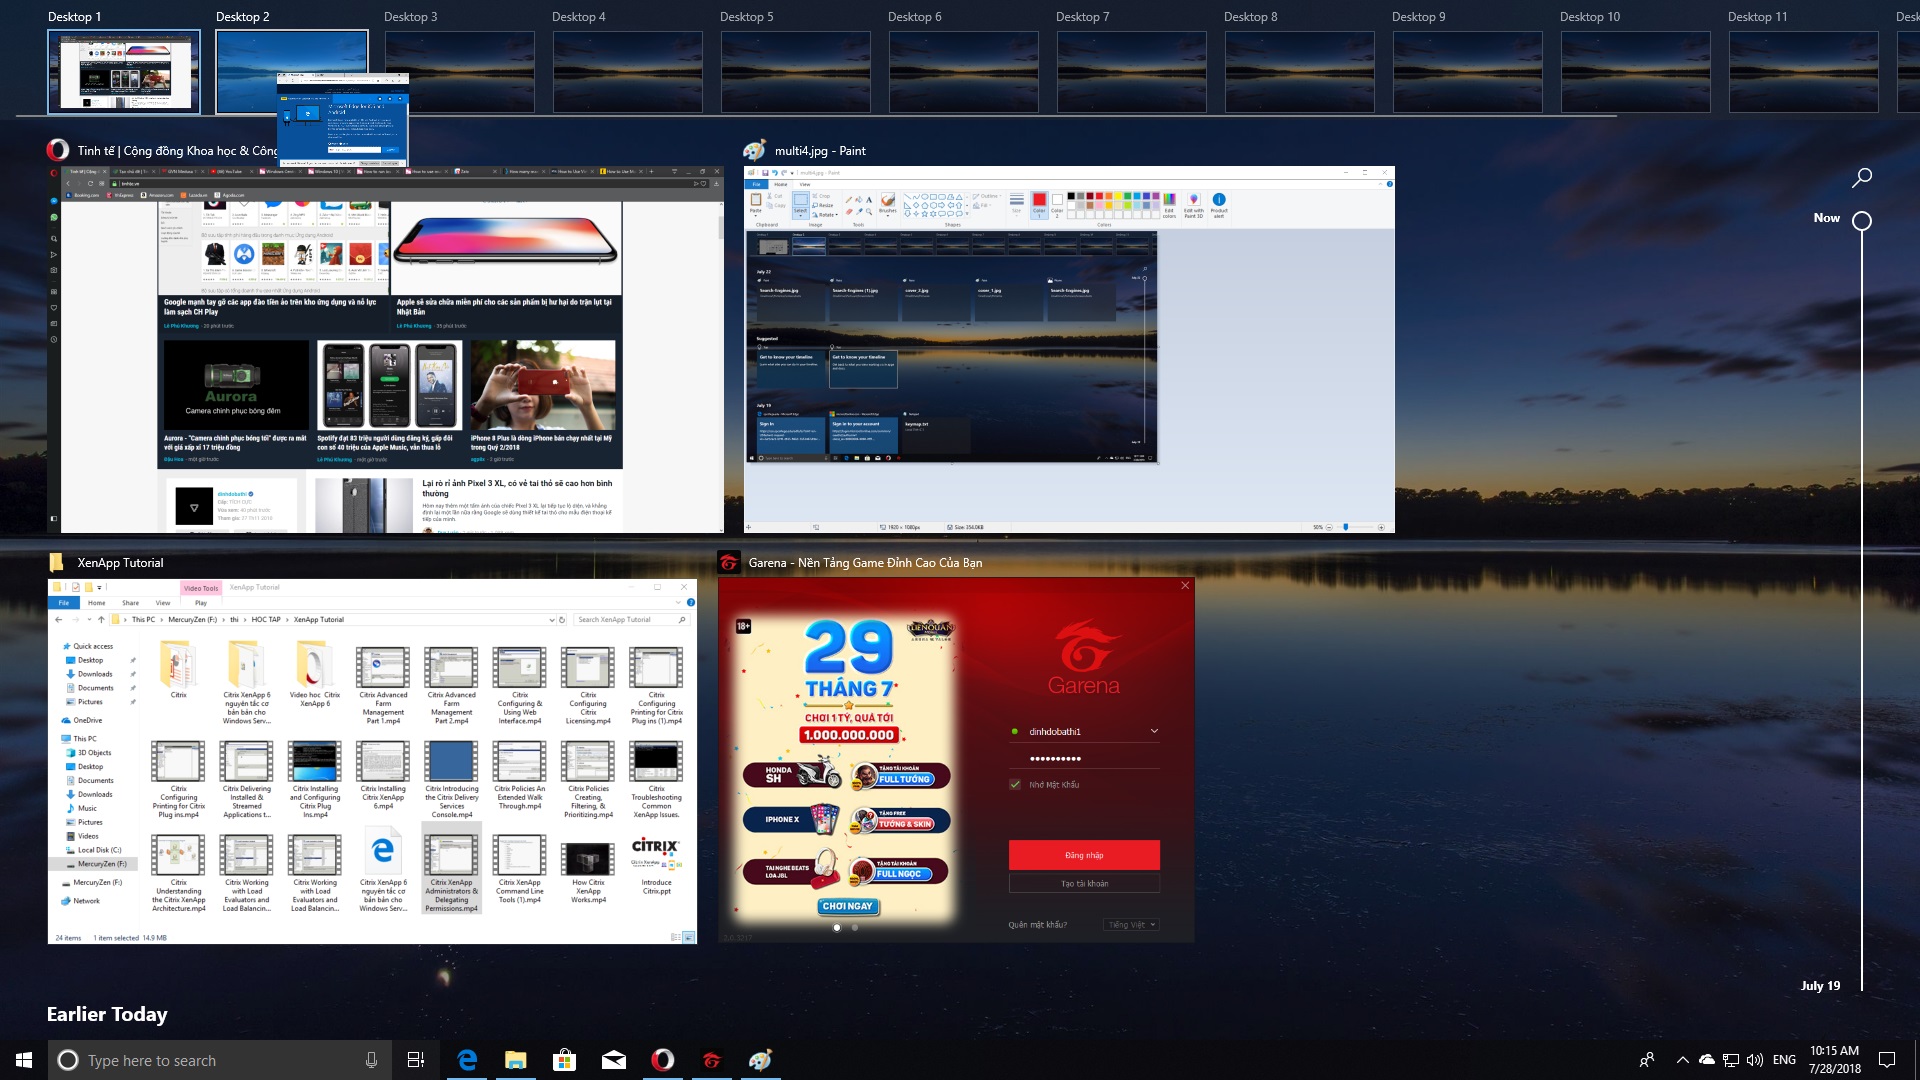Image resolution: width=1920 pixels, height=1080 pixels.
Task: Open the Share tab in XenApp Tutorial window
Action: click(x=130, y=603)
